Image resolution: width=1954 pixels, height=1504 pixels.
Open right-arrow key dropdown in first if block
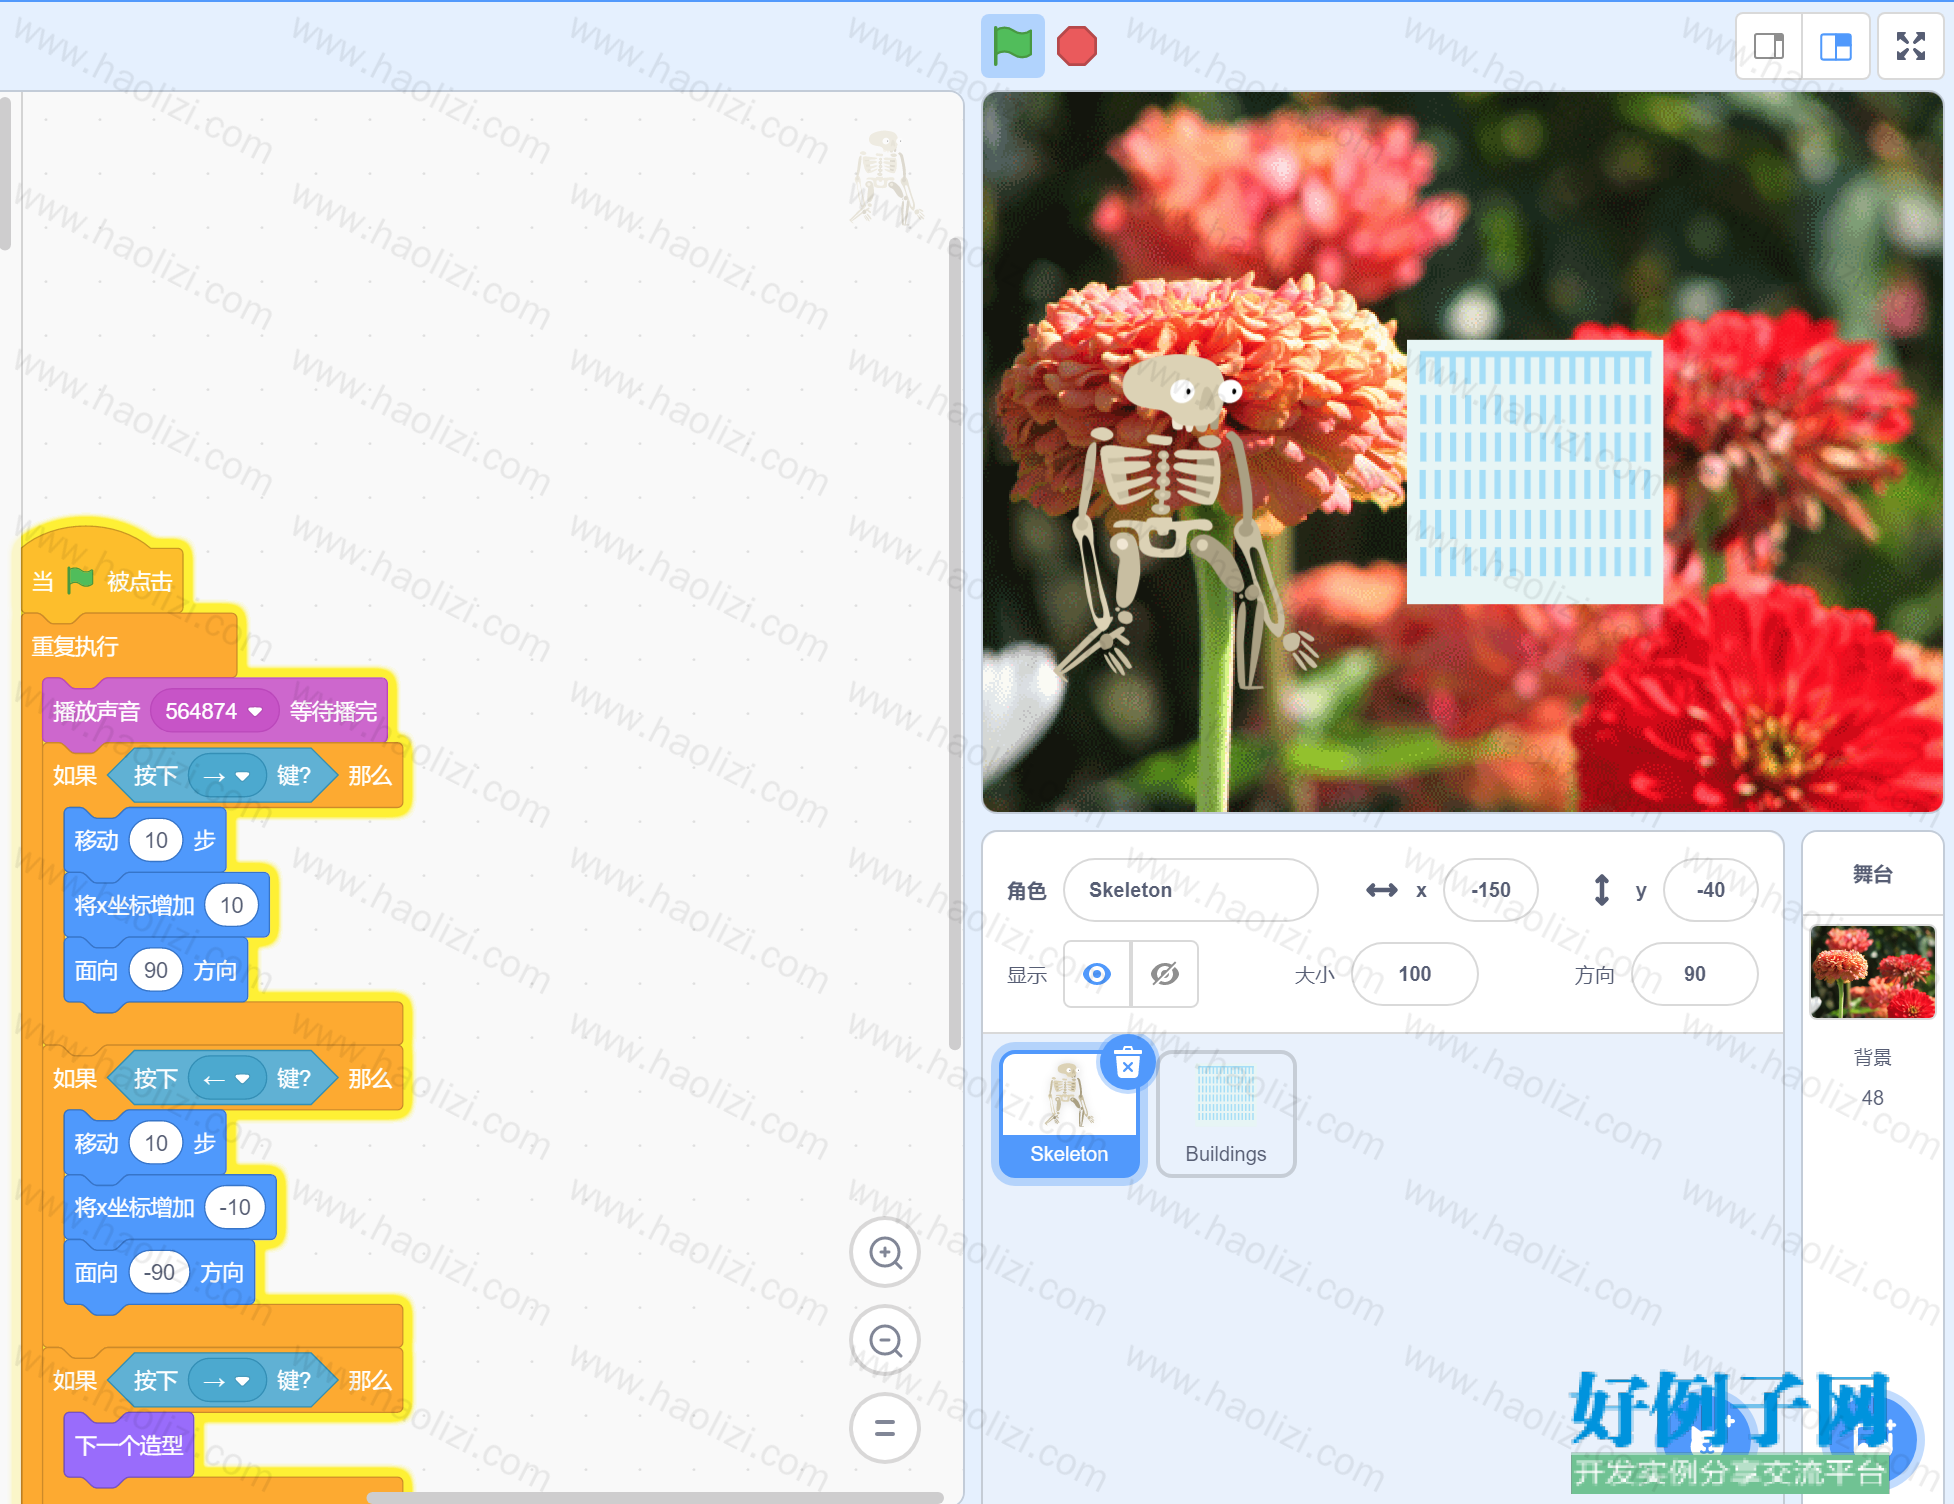(x=227, y=776)
